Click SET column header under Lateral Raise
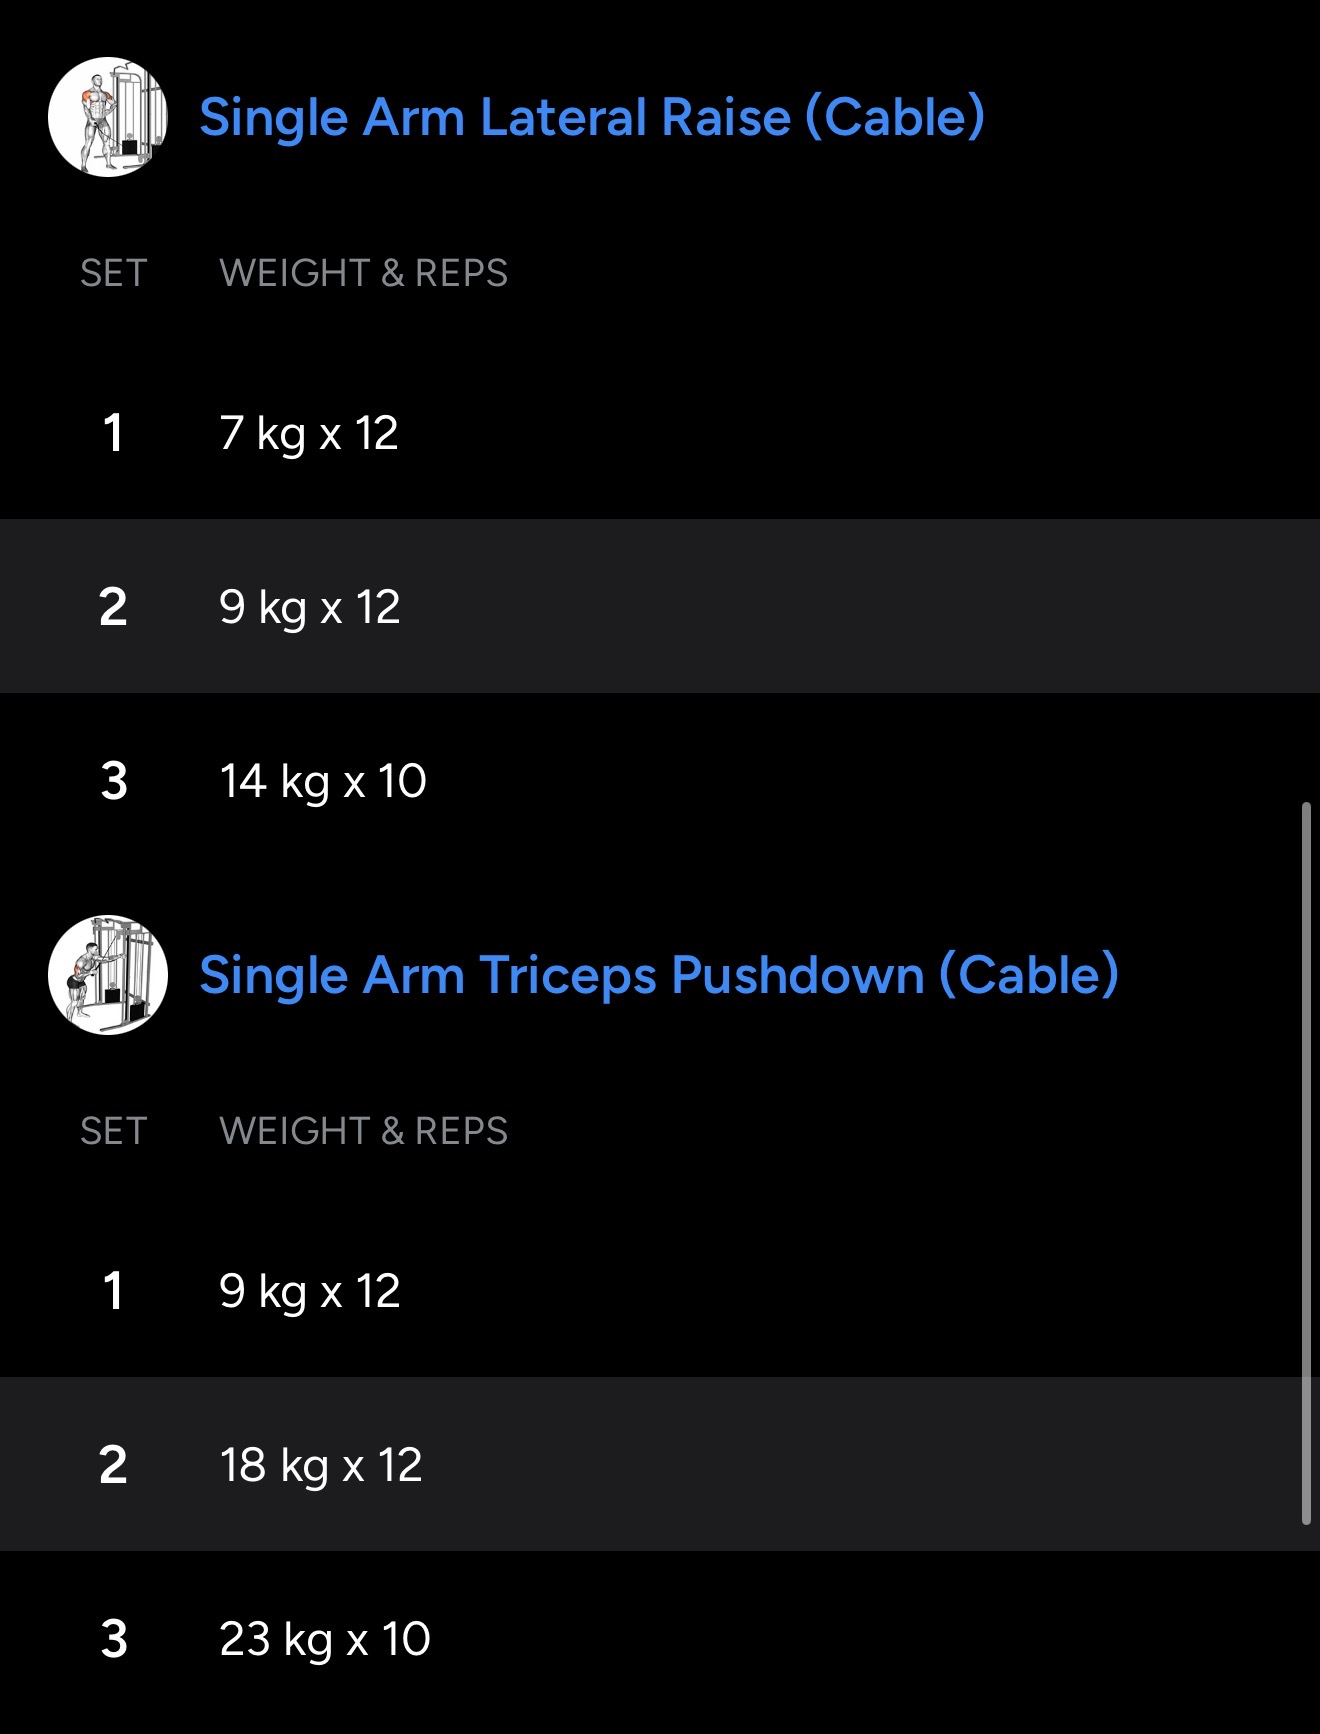This screenshot has height=1734, width=1320. click(114, 273)
